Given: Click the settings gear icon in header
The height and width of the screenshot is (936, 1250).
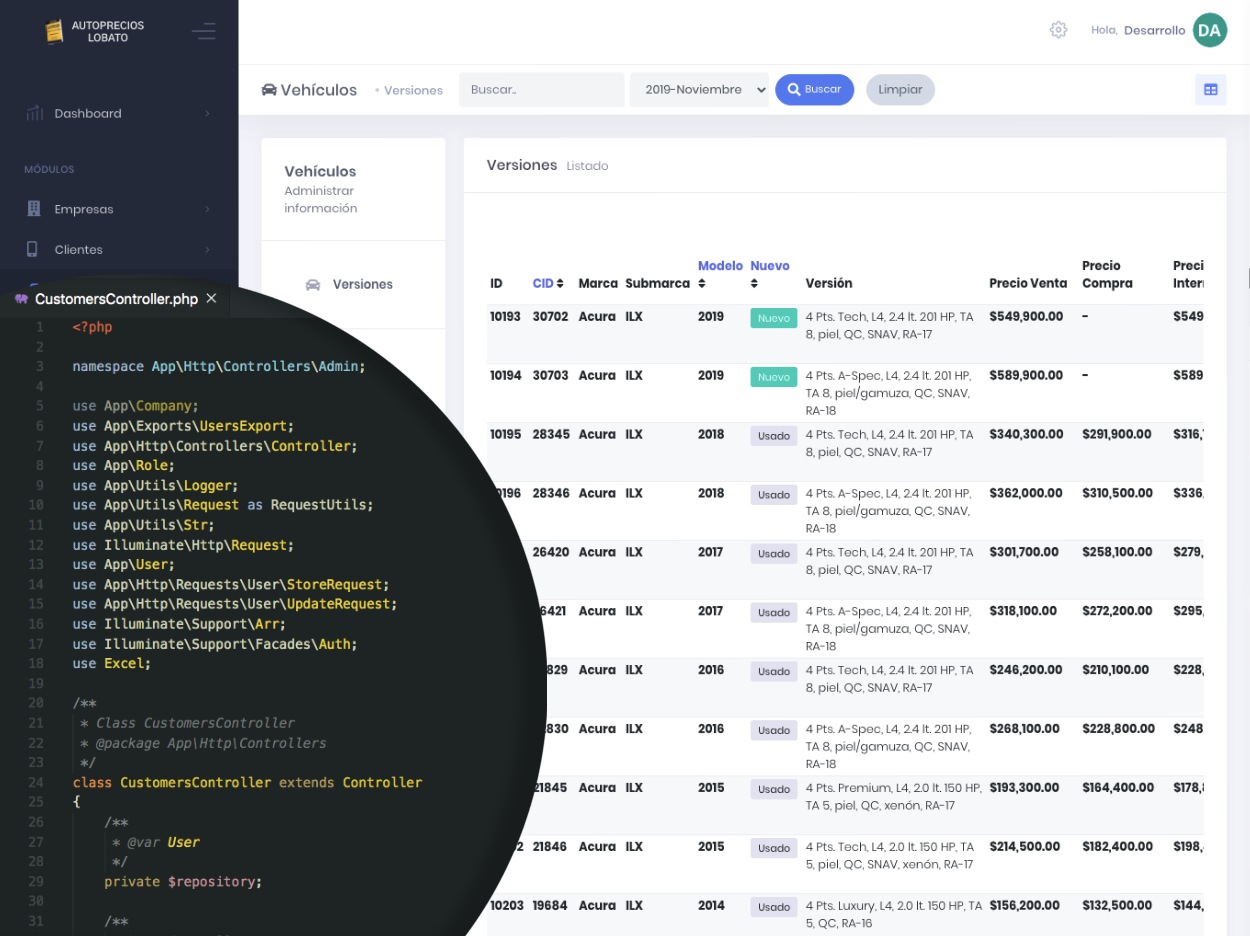Looking at the screenshot, I should [x=1058, y=30].
